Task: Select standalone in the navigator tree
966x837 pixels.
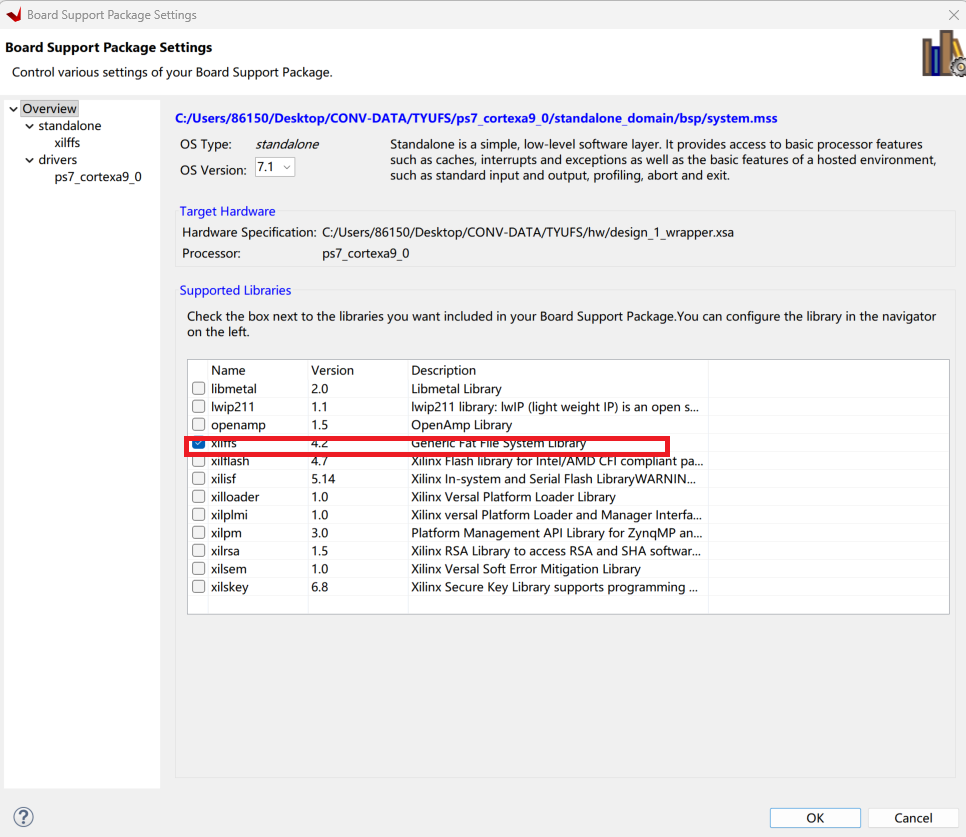Action: 70,126
